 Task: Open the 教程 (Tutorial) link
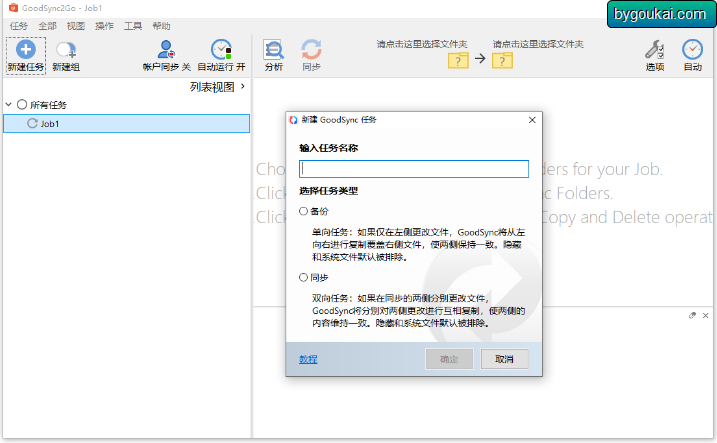tap(308, 359)
